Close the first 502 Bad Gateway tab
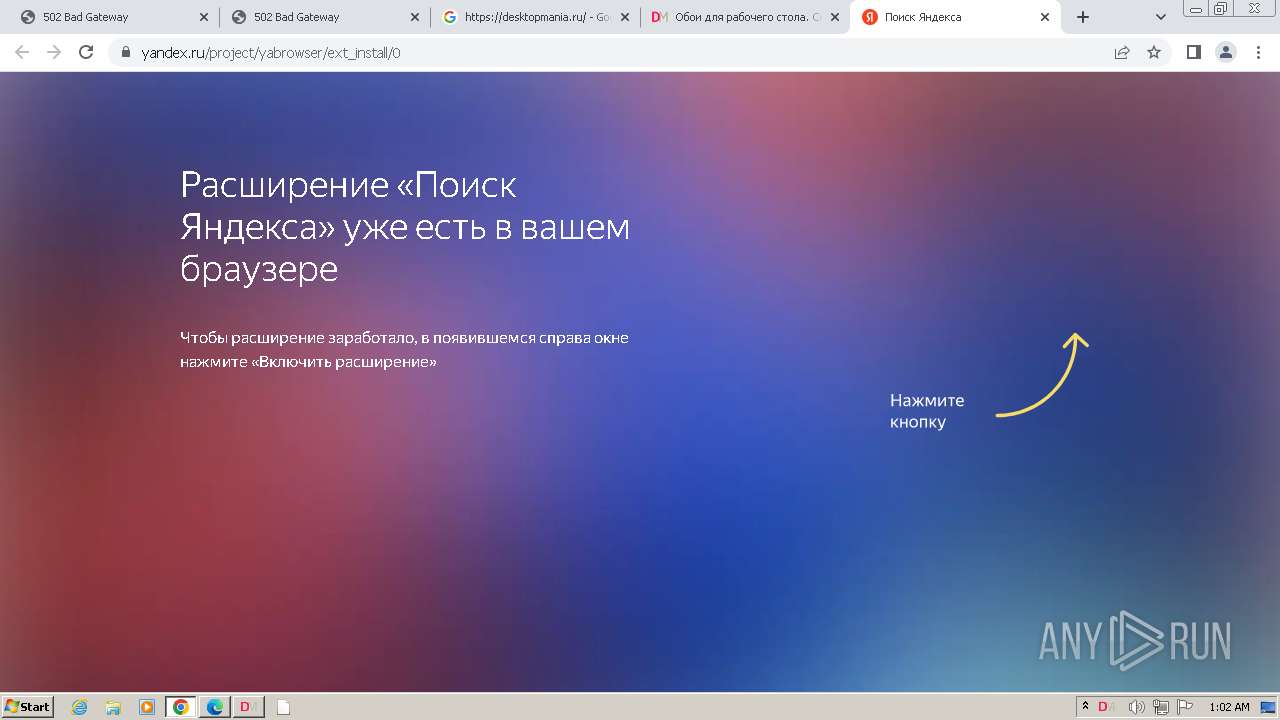This screenshot has height=720, width=1280. [204, 17]
